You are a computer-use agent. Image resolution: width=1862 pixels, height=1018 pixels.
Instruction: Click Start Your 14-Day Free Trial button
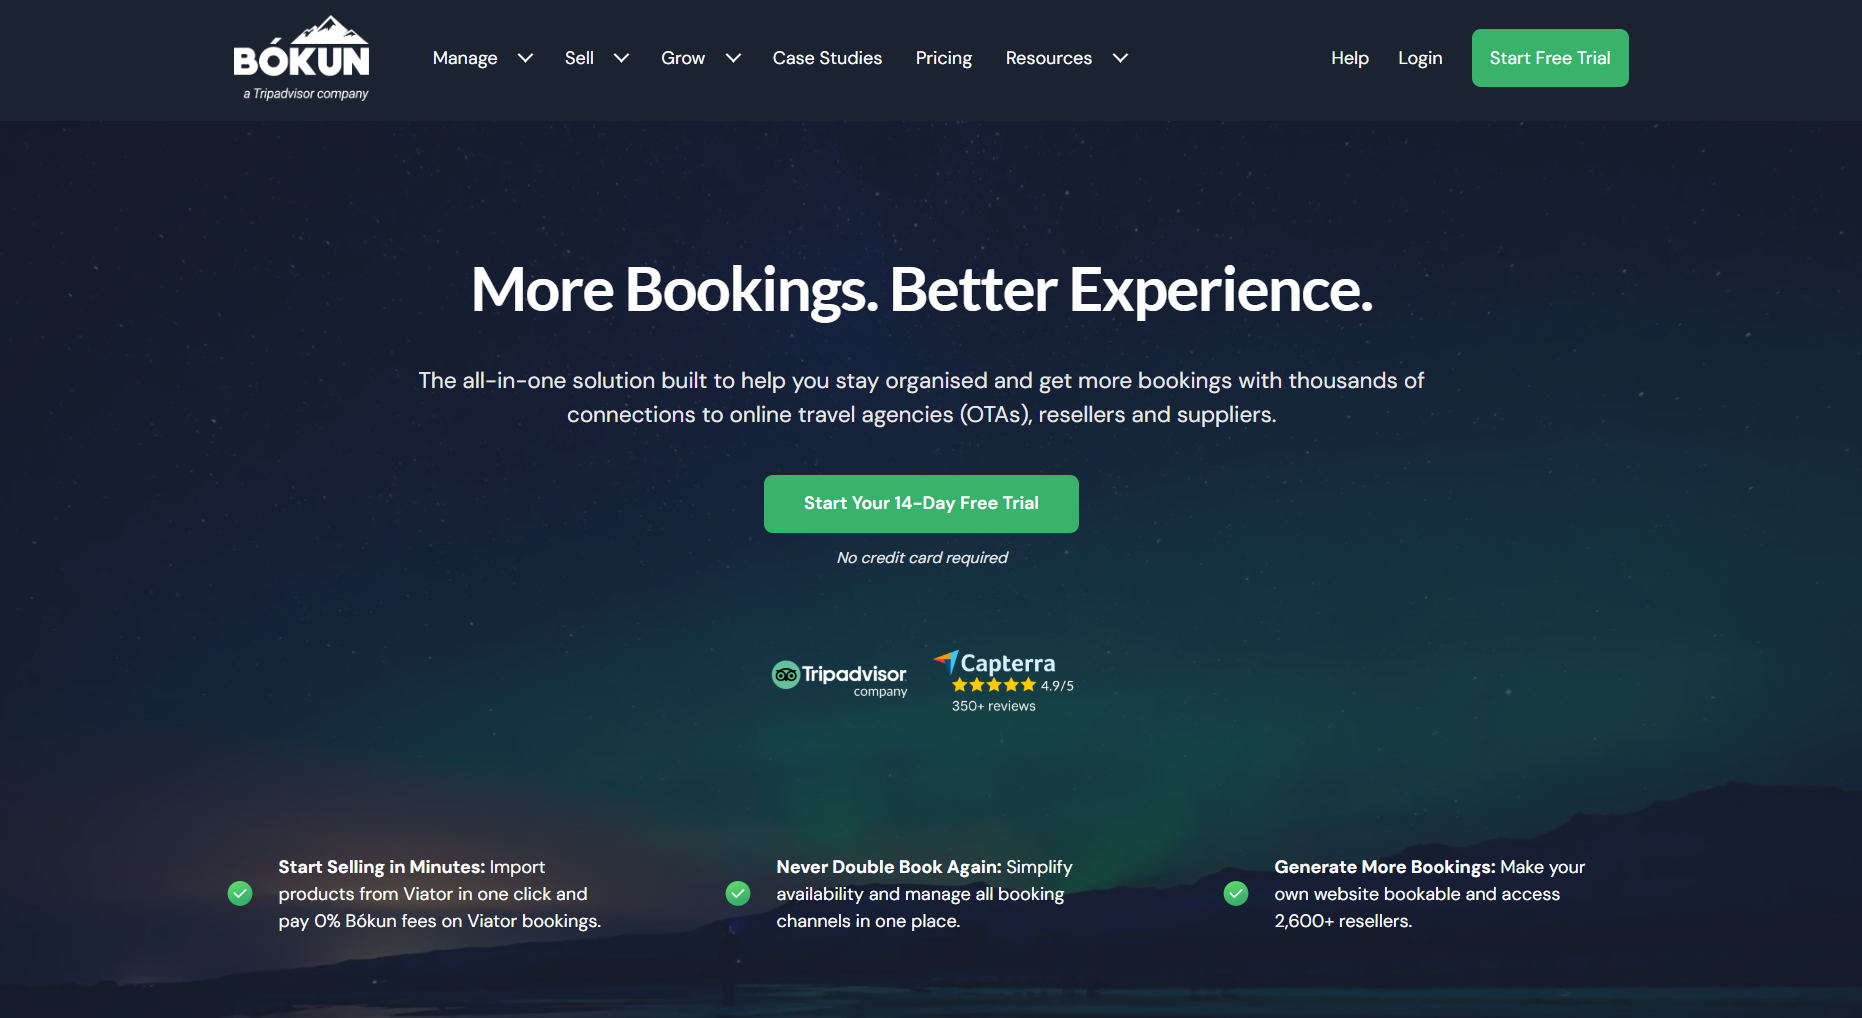(921, 504)
